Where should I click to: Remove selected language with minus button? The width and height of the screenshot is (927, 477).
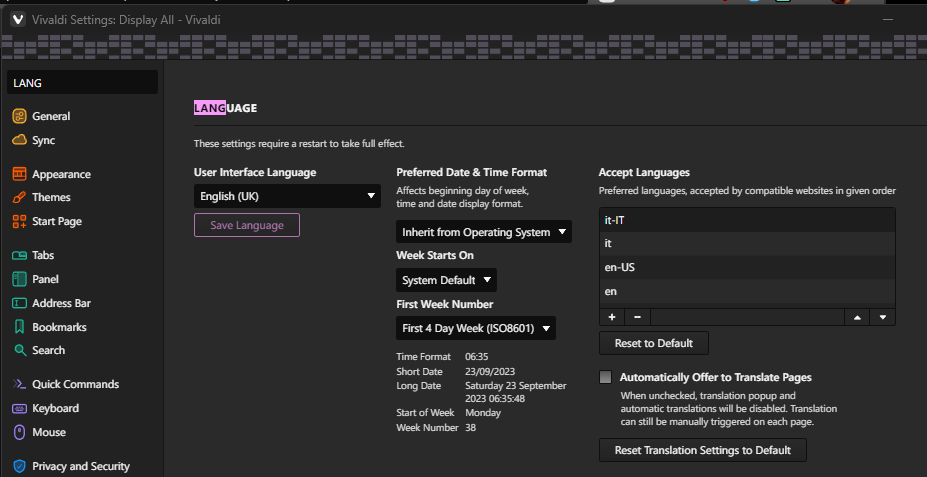(x=637, y=317)
